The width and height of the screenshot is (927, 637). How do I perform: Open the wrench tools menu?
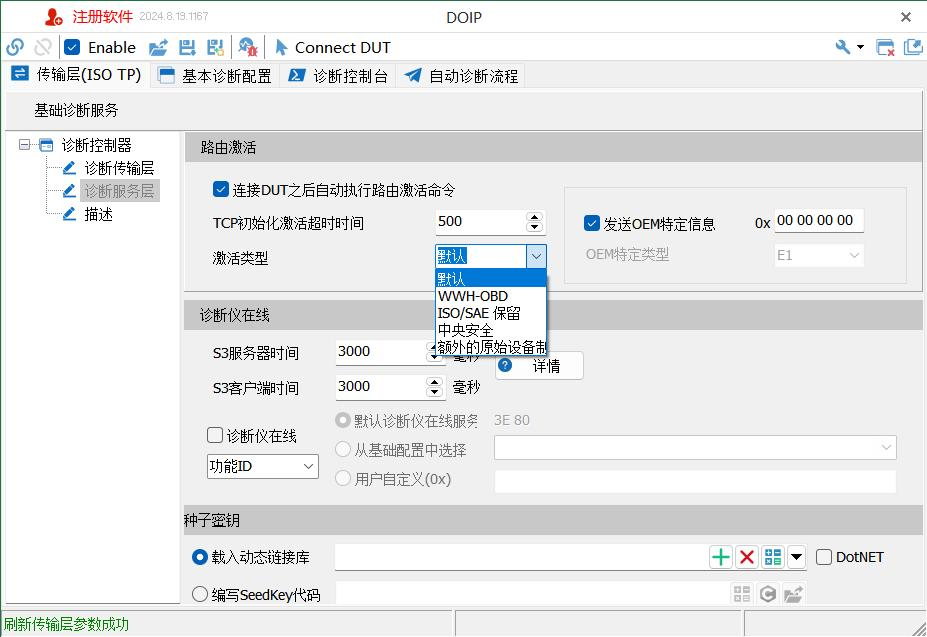click(x=842, y=47)
